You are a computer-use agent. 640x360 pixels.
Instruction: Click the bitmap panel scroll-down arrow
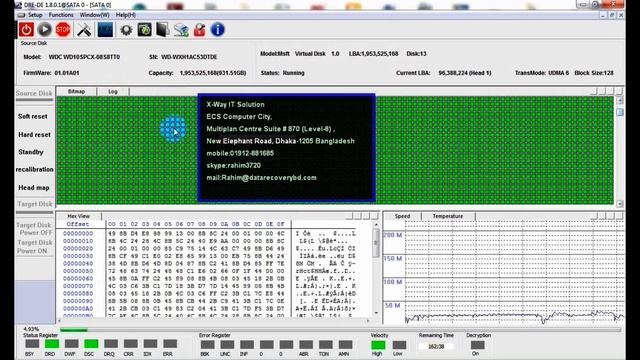(x=620, y=203)
